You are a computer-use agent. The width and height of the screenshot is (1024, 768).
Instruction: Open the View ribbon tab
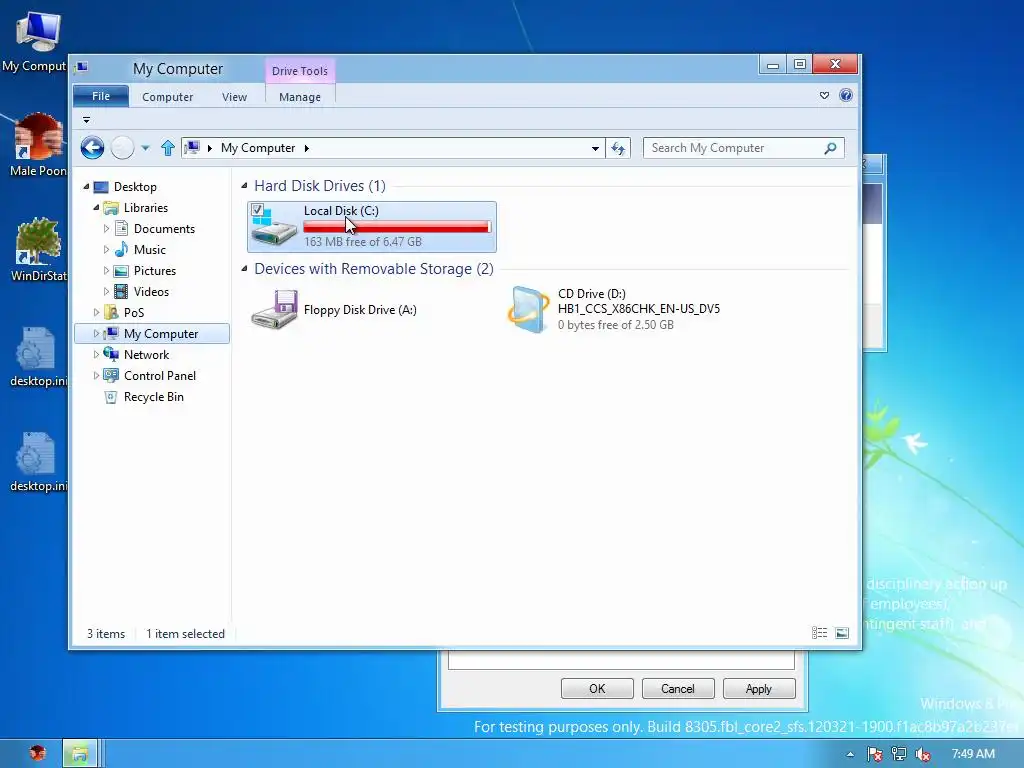(x=234, y=97)
